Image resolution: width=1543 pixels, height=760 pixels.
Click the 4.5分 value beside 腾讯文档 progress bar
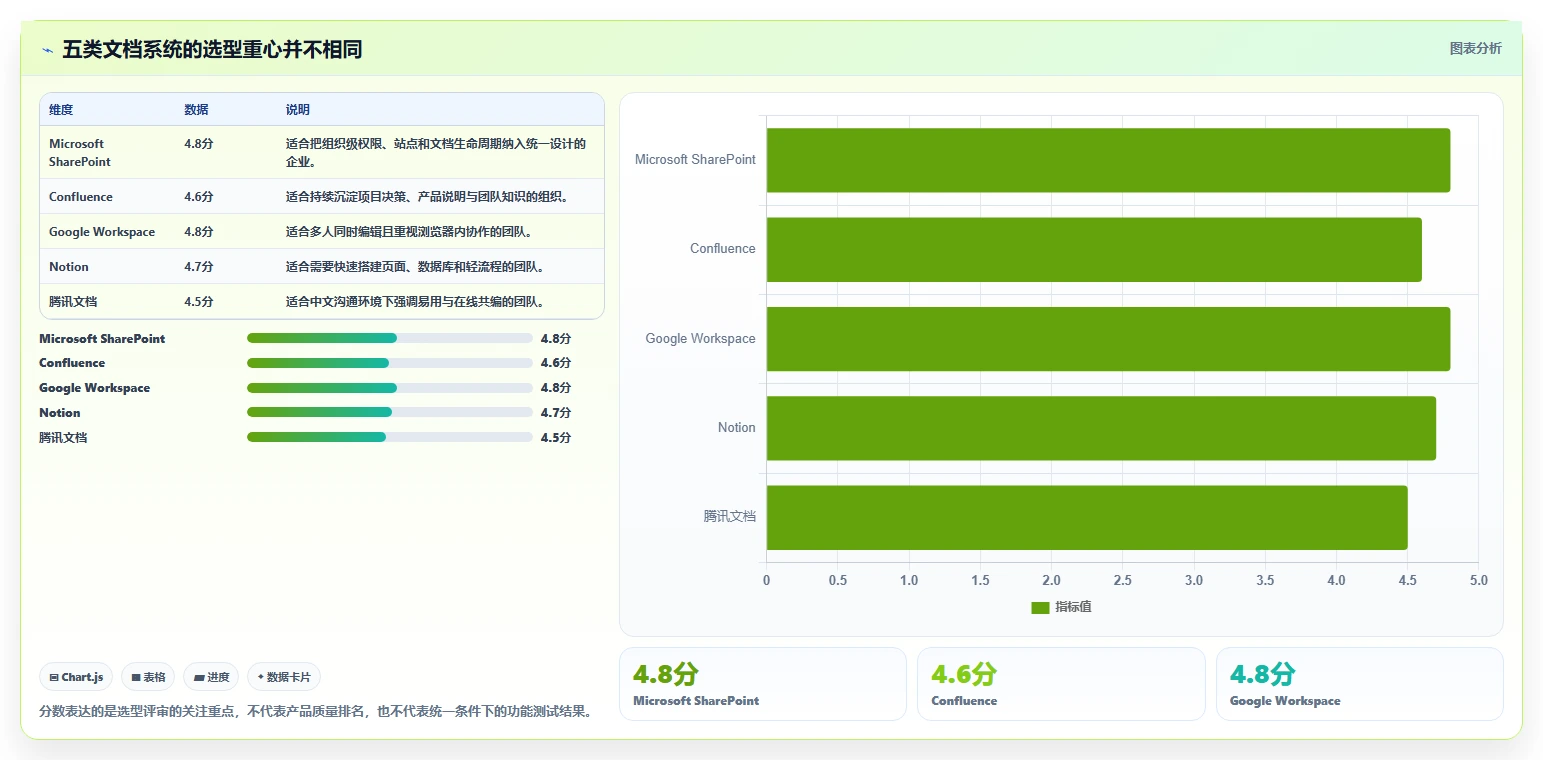[556, 438]
